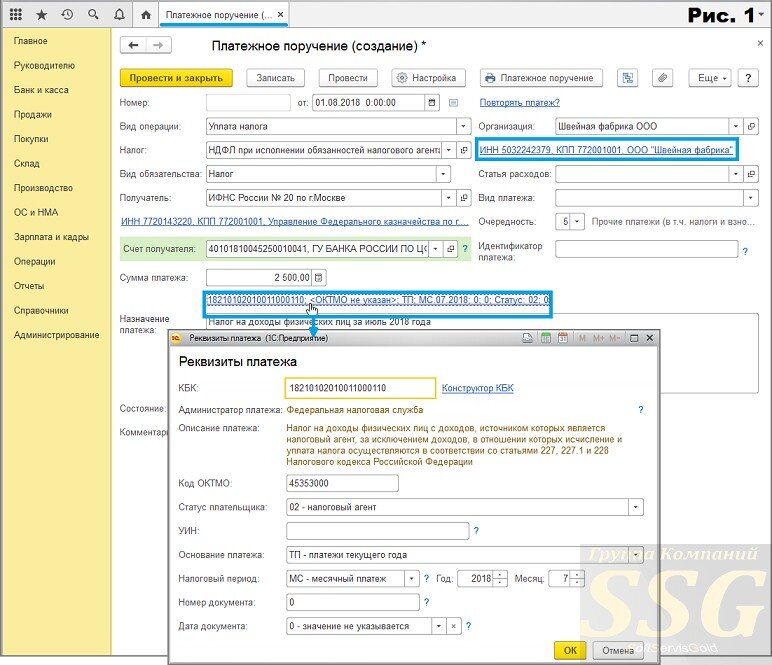Viewport: 772px width, 665px height.
Task: Show help for Идентификатор платежа
Action: (745, 252)
